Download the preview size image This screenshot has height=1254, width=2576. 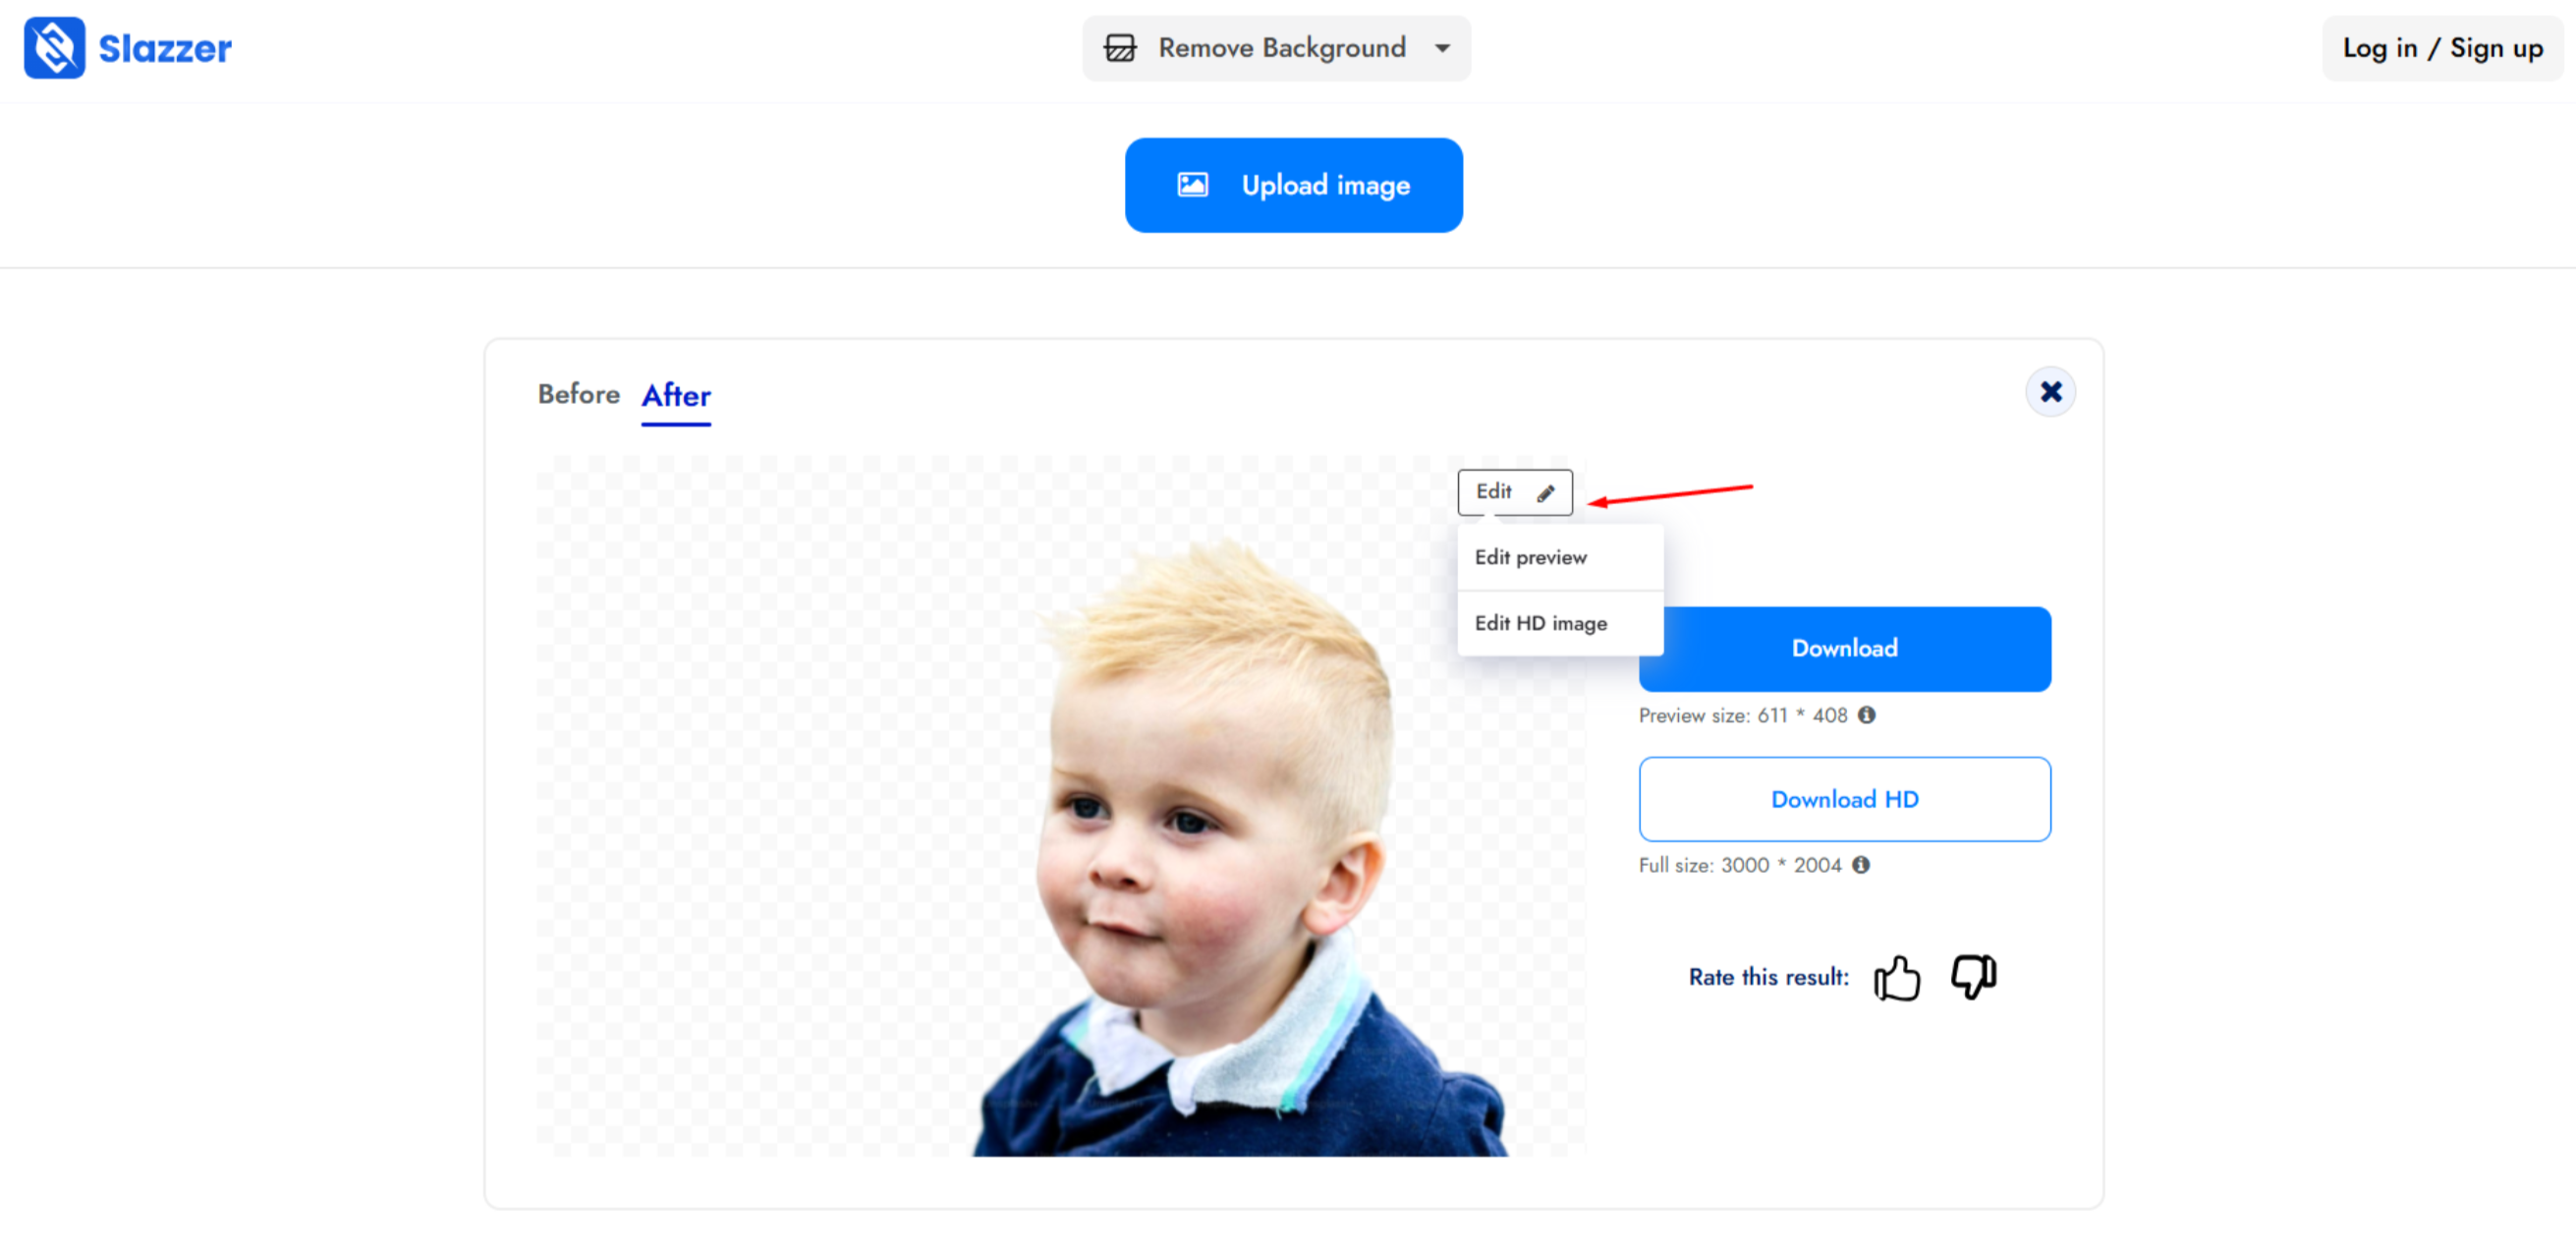[x=1845, y=648]
